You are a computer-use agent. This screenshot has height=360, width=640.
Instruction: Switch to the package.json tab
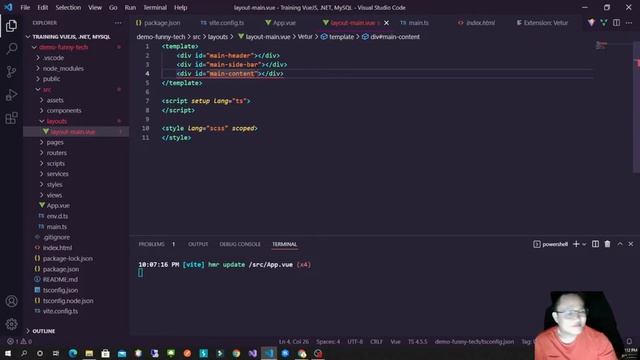(x=158, y=23)
